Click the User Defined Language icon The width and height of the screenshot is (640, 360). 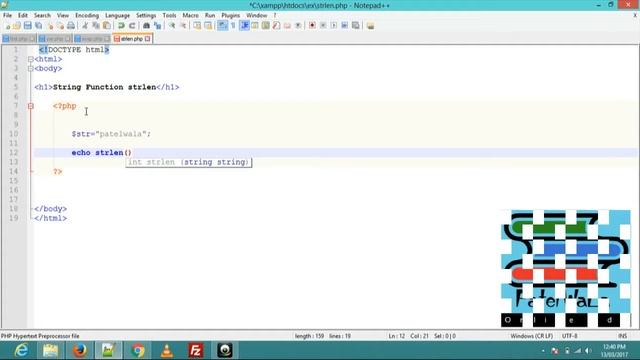click(255, 26)
